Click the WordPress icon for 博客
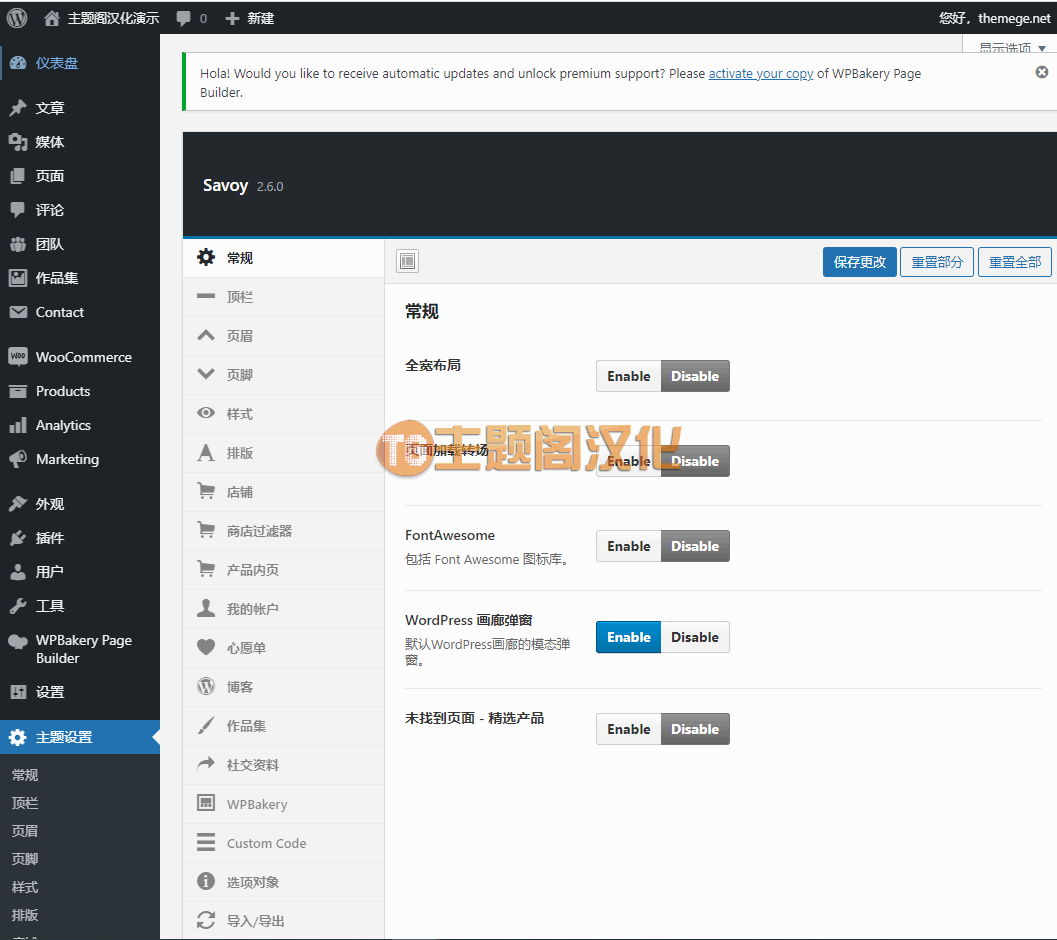 (x=206, y=686)
